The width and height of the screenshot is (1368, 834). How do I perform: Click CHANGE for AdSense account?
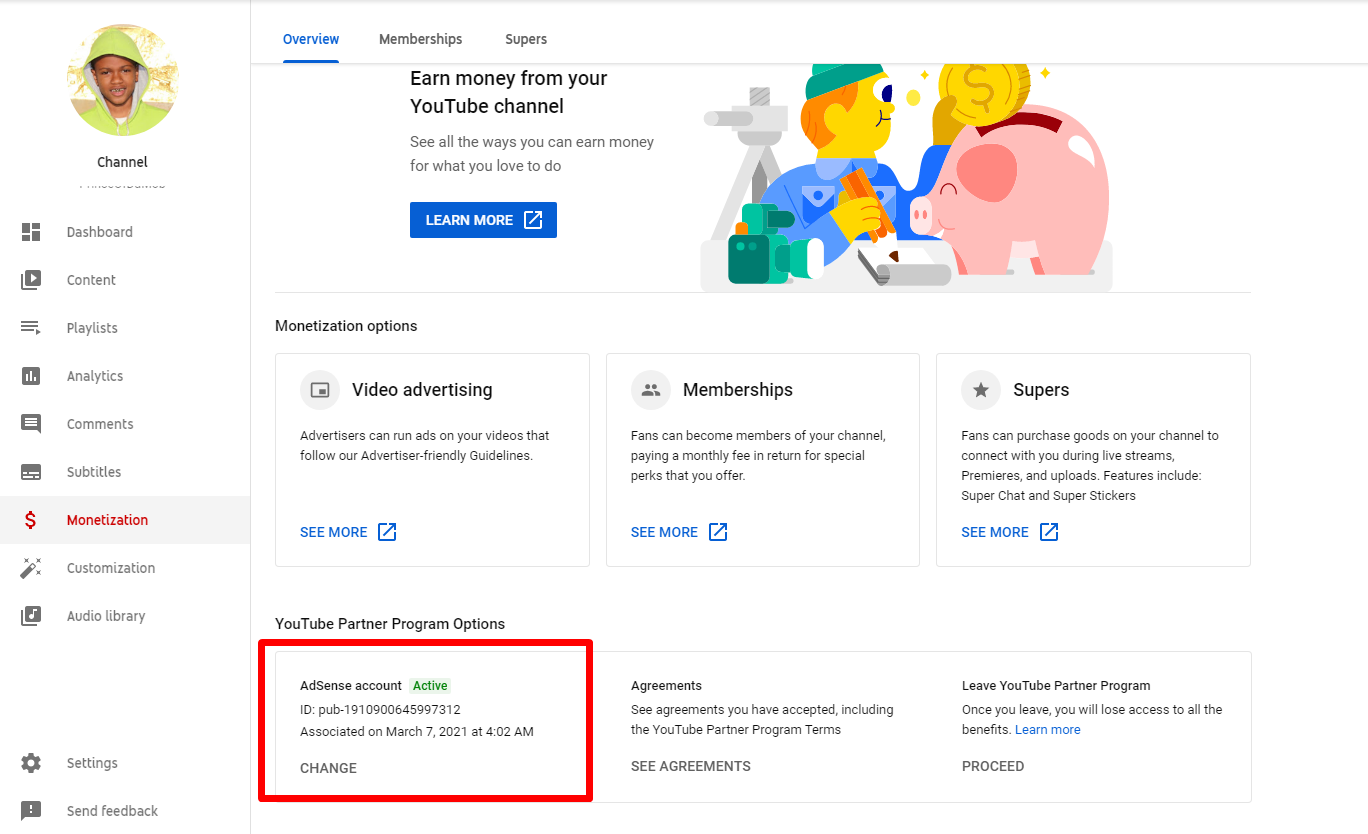tap(328, 768)
